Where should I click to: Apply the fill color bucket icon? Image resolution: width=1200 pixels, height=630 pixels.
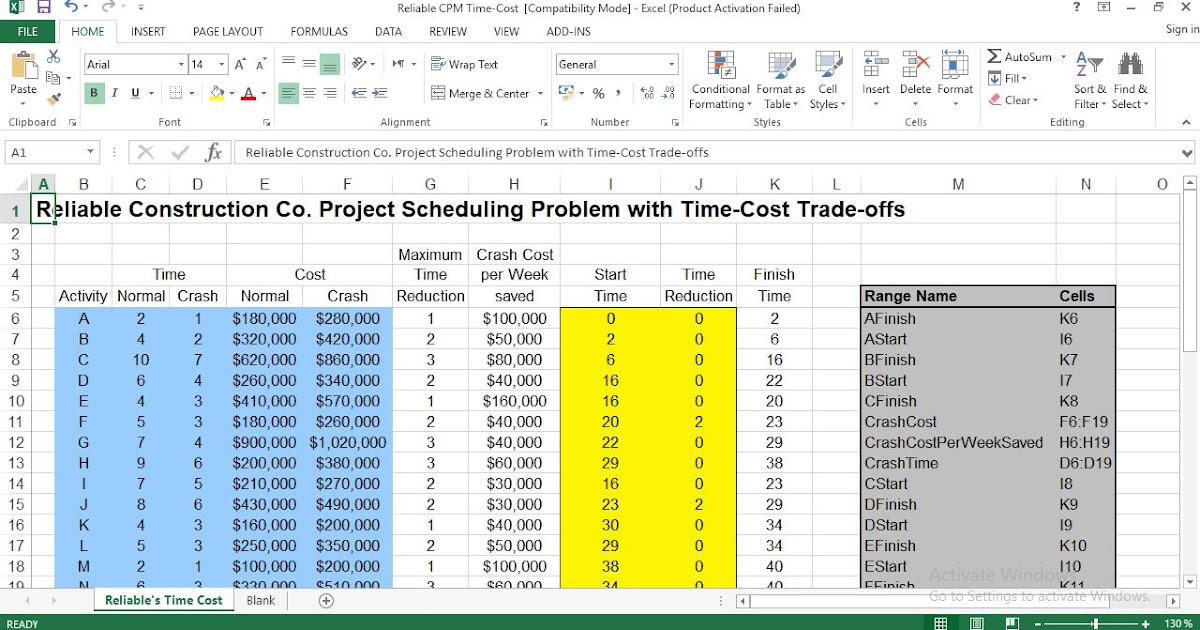(x=216, y=93)
